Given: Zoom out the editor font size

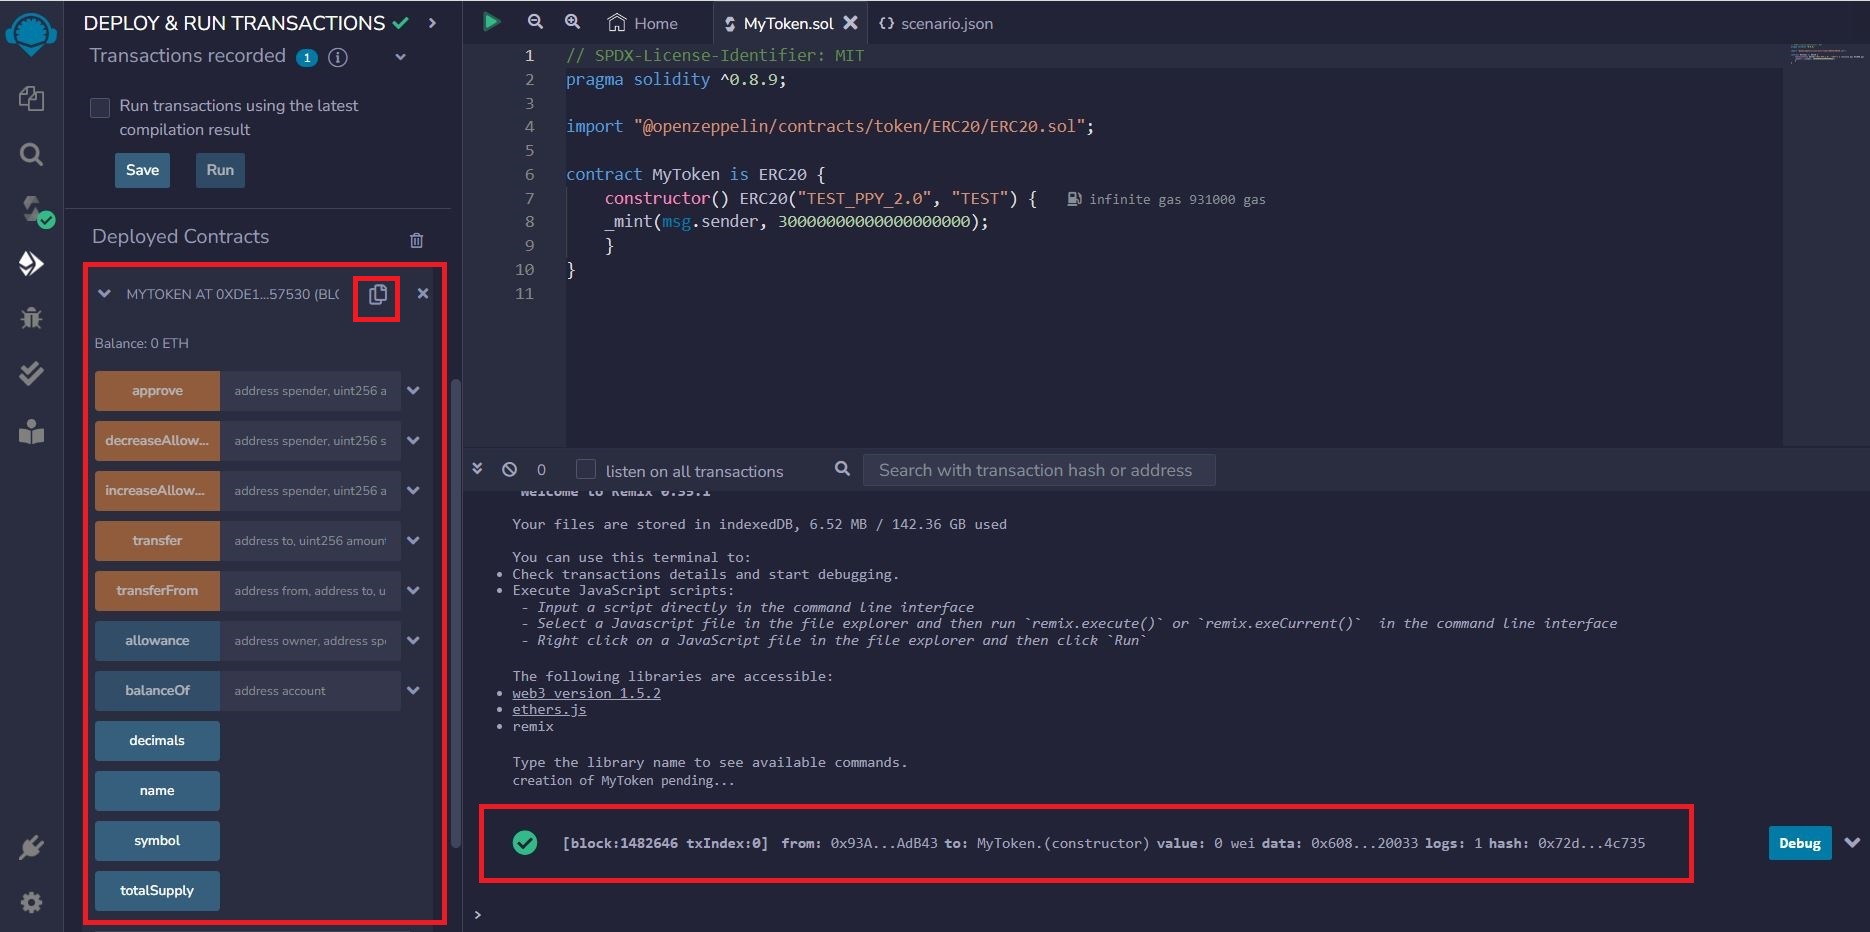Looking at the screenshot, I should [x=535, y=22].
